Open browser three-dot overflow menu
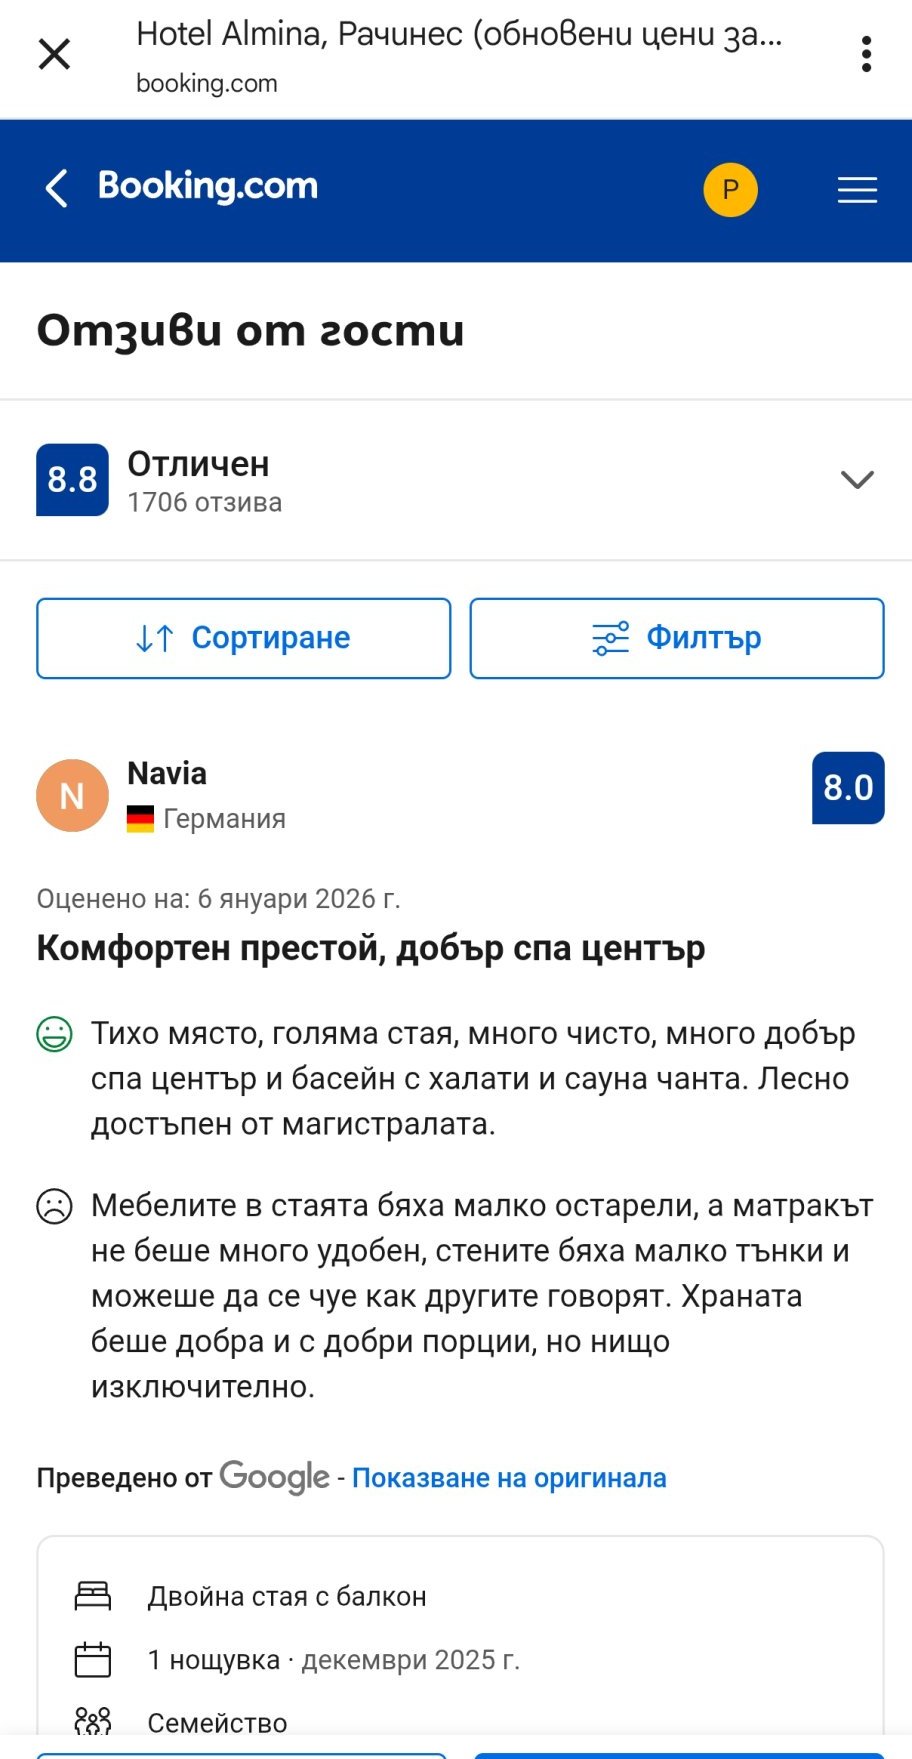This screenshot has height=1759, width=912. click(x=866, y=54)
